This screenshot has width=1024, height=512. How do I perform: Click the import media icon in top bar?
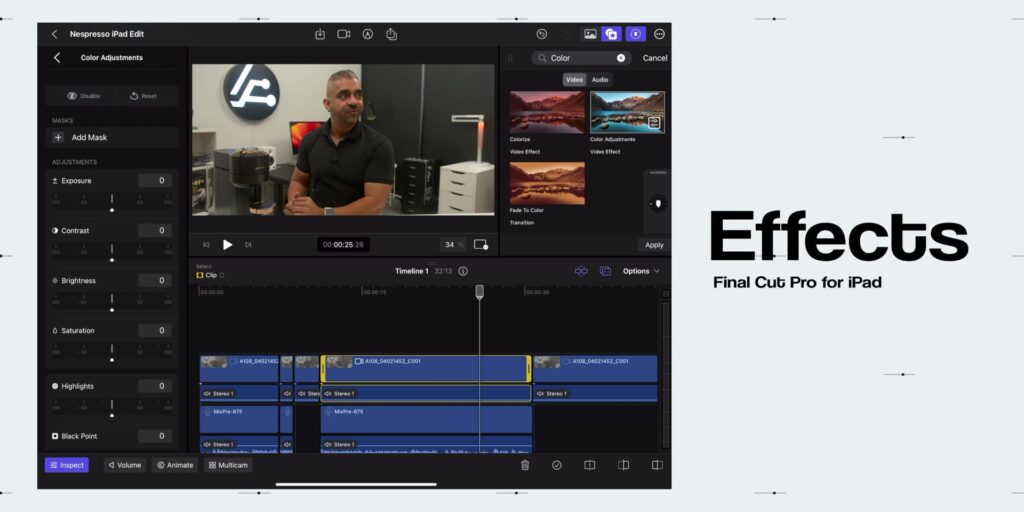coord(320,34)
